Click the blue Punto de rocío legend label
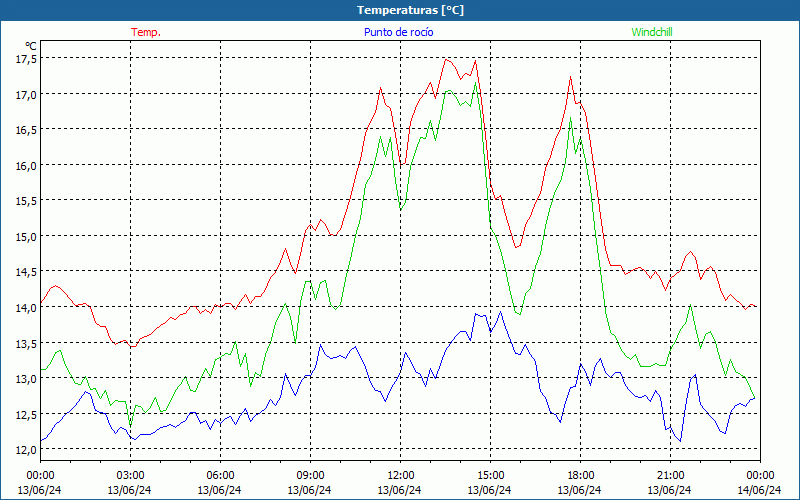Viewport: 800px width, 500px height. 398,32
